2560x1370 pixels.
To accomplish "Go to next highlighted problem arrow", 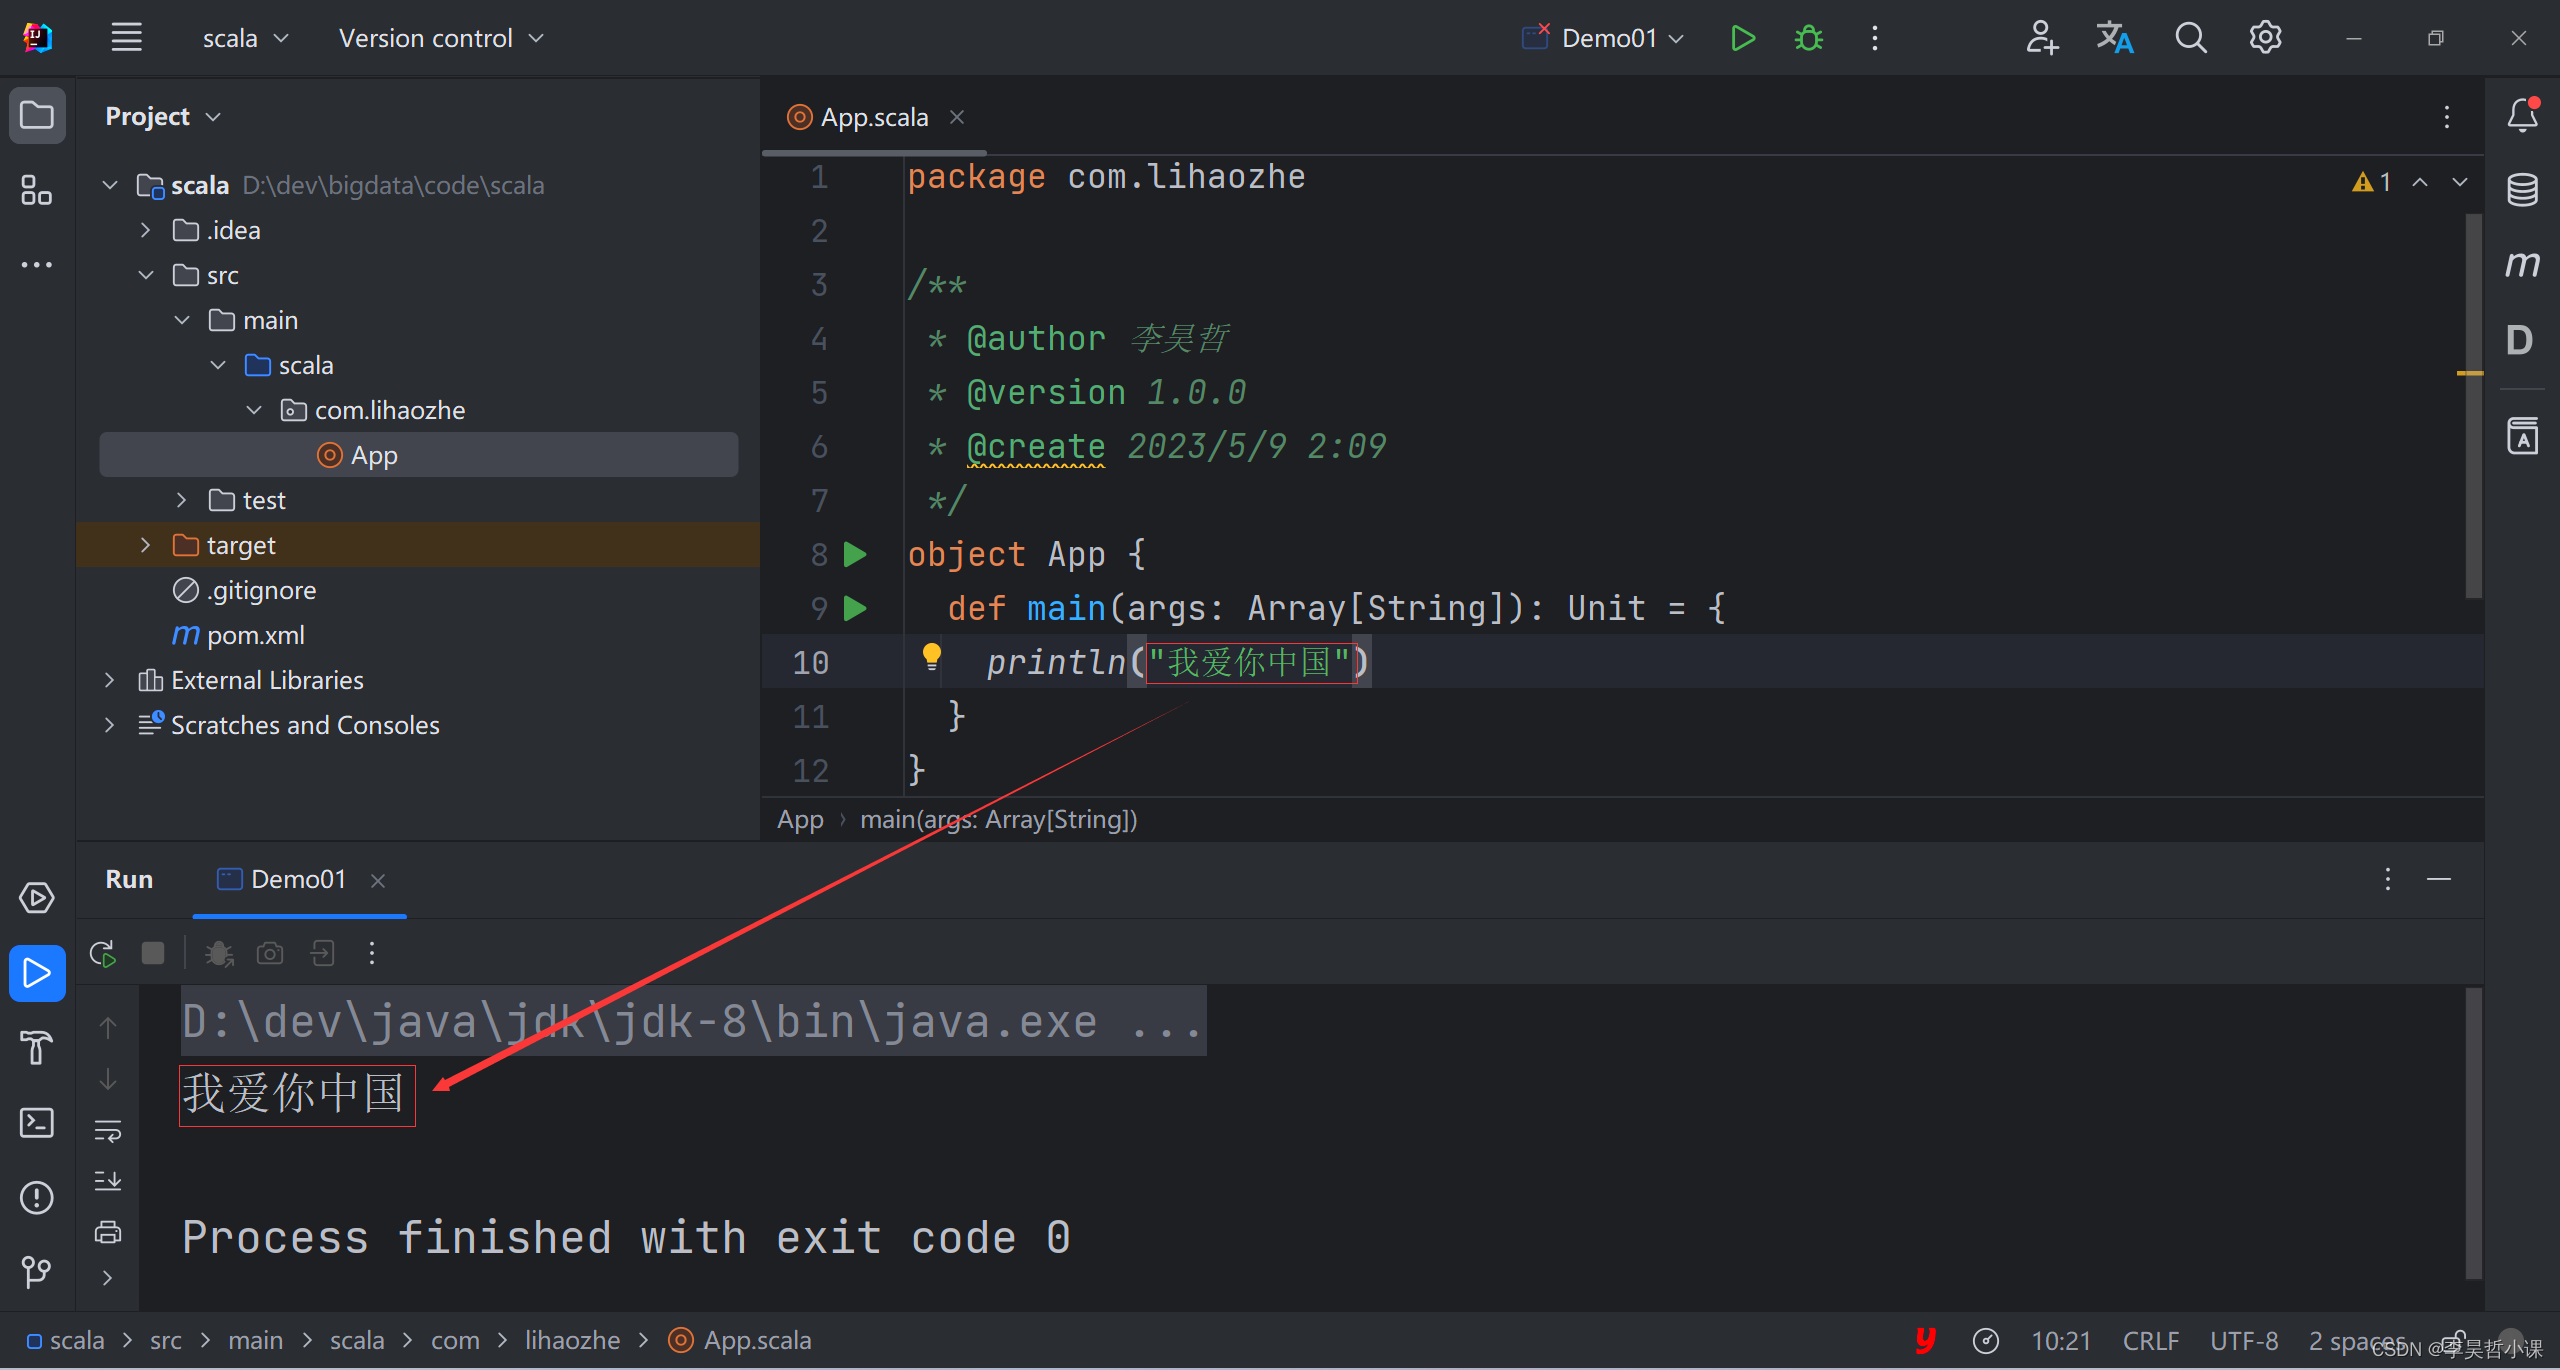I will (x=2460, y=182).
